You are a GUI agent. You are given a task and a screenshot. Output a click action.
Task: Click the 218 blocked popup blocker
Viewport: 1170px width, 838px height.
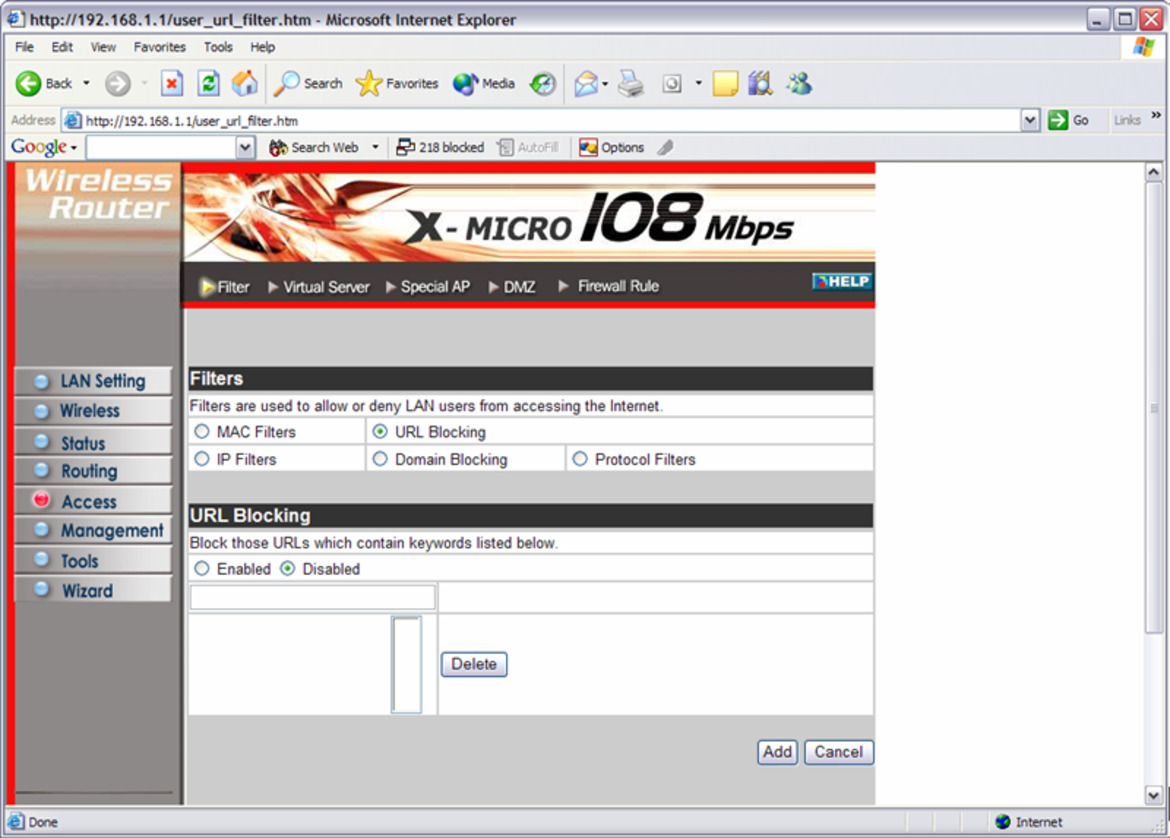[x=440, y=148]
